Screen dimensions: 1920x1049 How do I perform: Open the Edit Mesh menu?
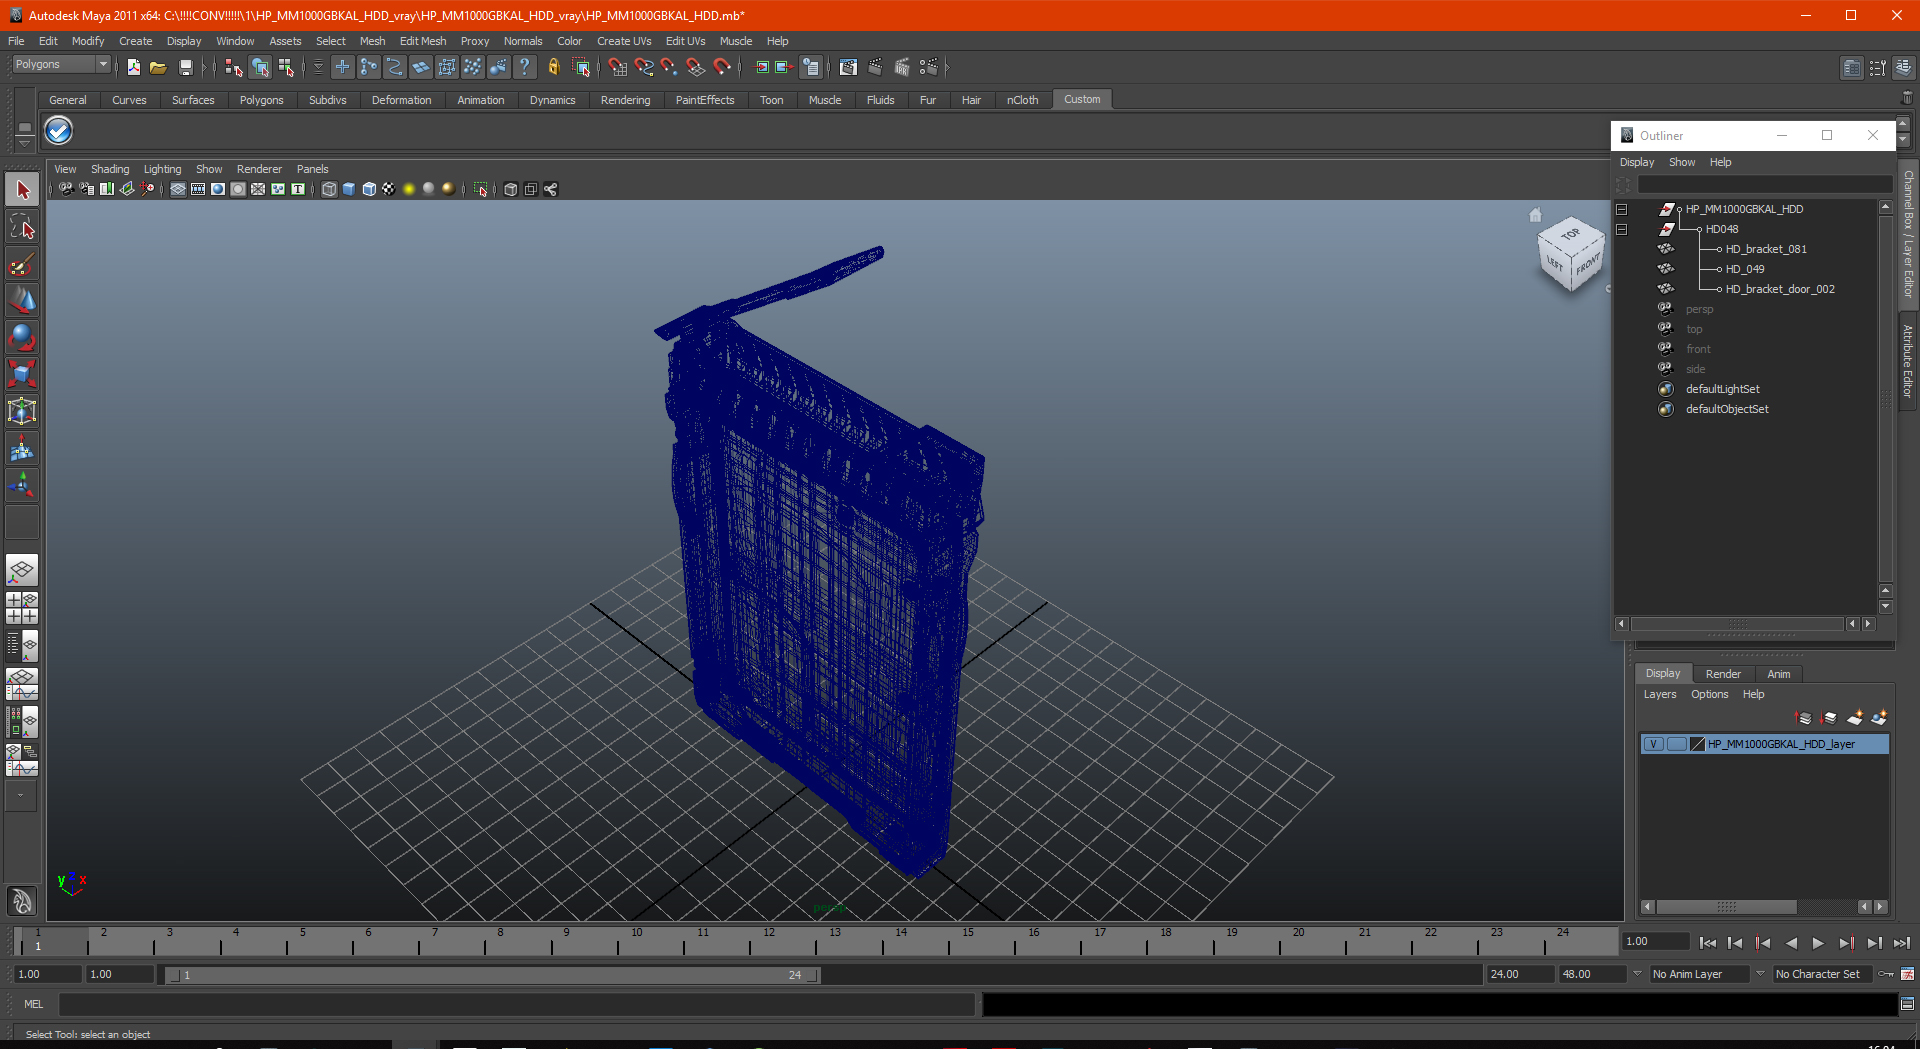click(423, 41)
